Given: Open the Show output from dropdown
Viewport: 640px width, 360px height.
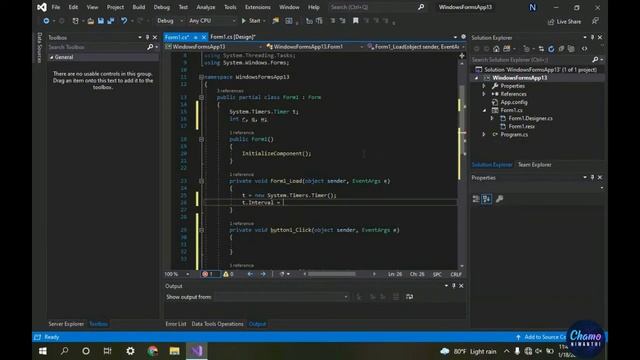Looking at the screenshot, I should tap(282, 297).
